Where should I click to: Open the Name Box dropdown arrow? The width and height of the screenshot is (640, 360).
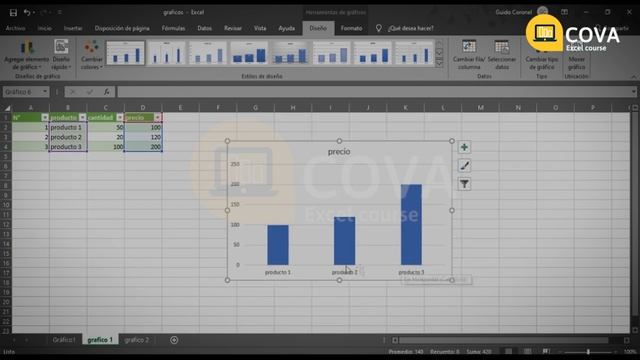44,92
